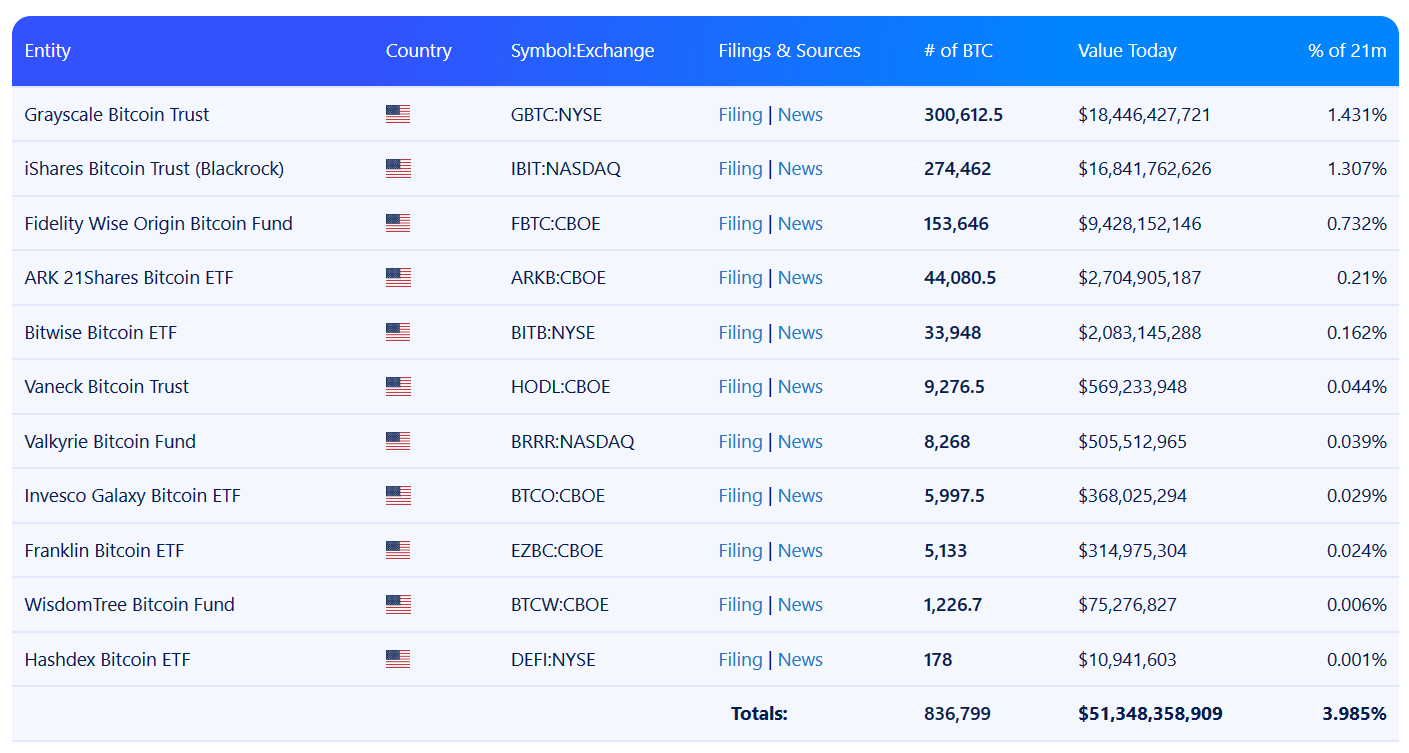Open the News link for Vaneck Bitcoin Trust
The width and height of the screenshot is (1409, 753).
click(x=800, y=387)
